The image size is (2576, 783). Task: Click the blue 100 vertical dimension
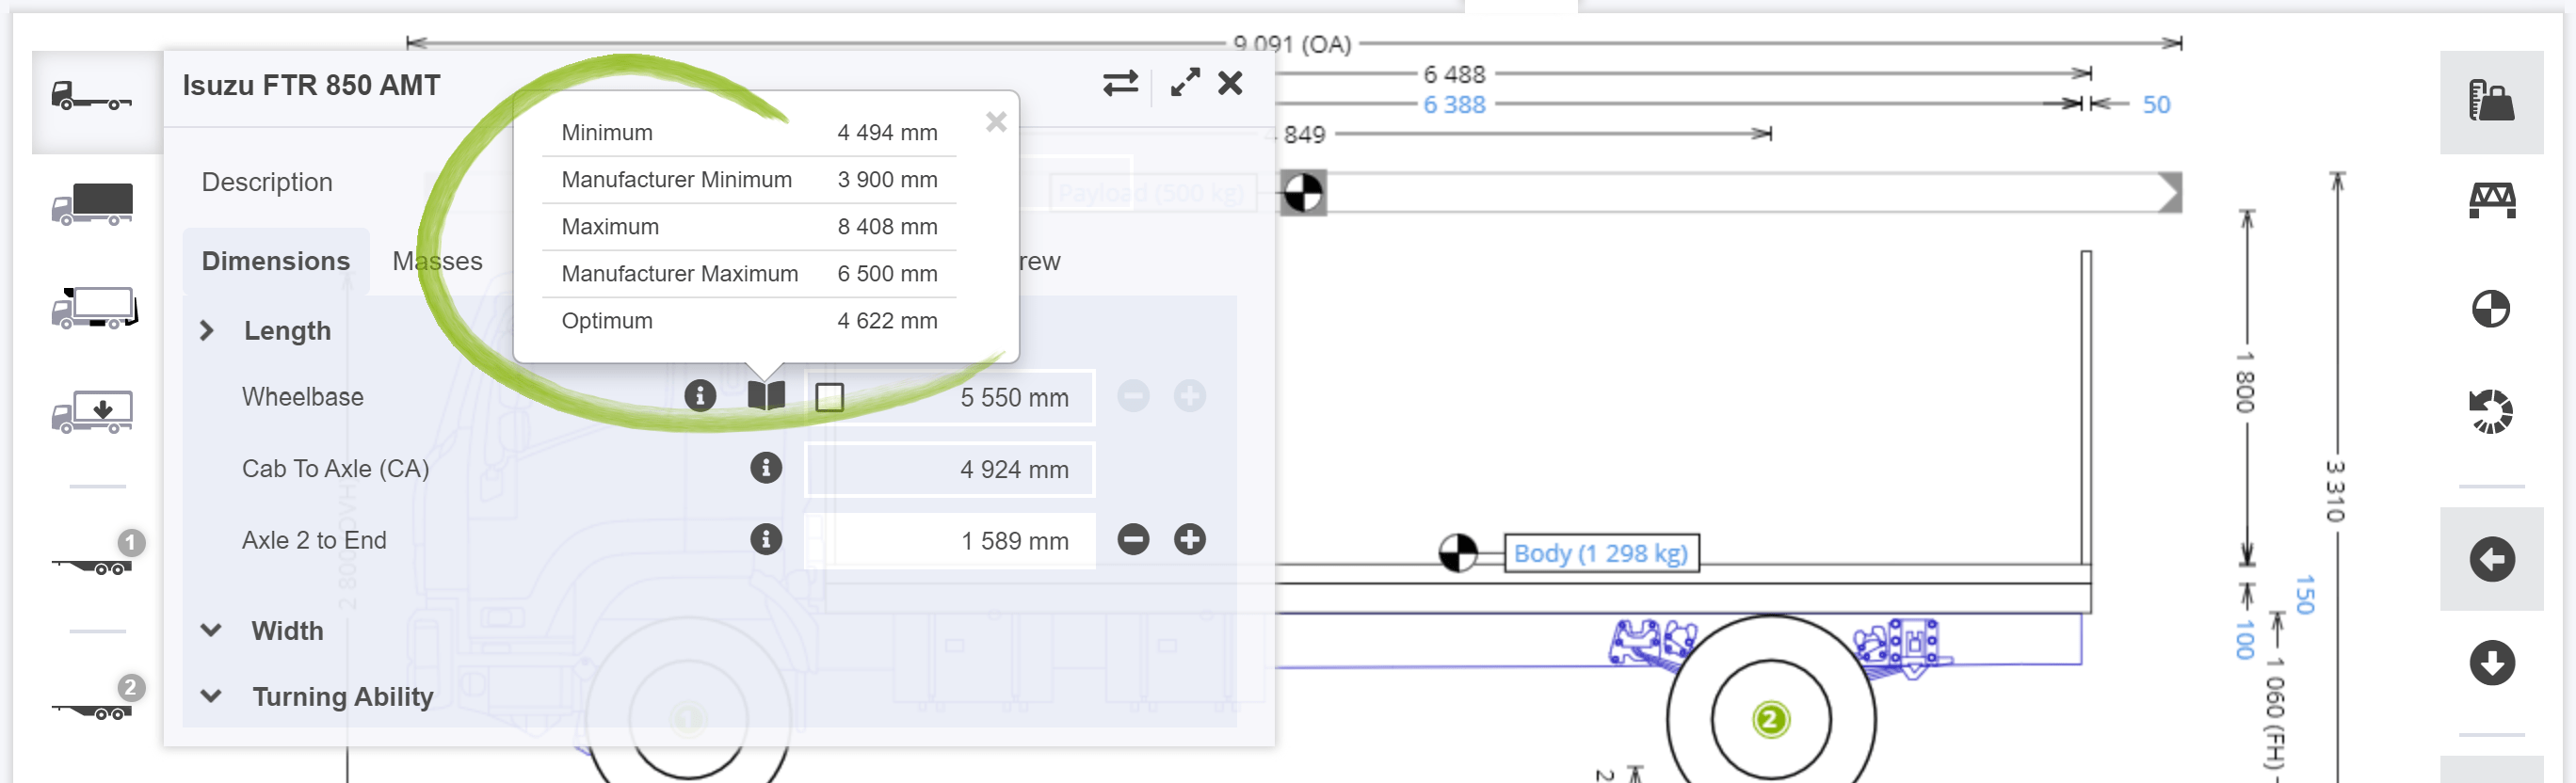coord(2244,639)
